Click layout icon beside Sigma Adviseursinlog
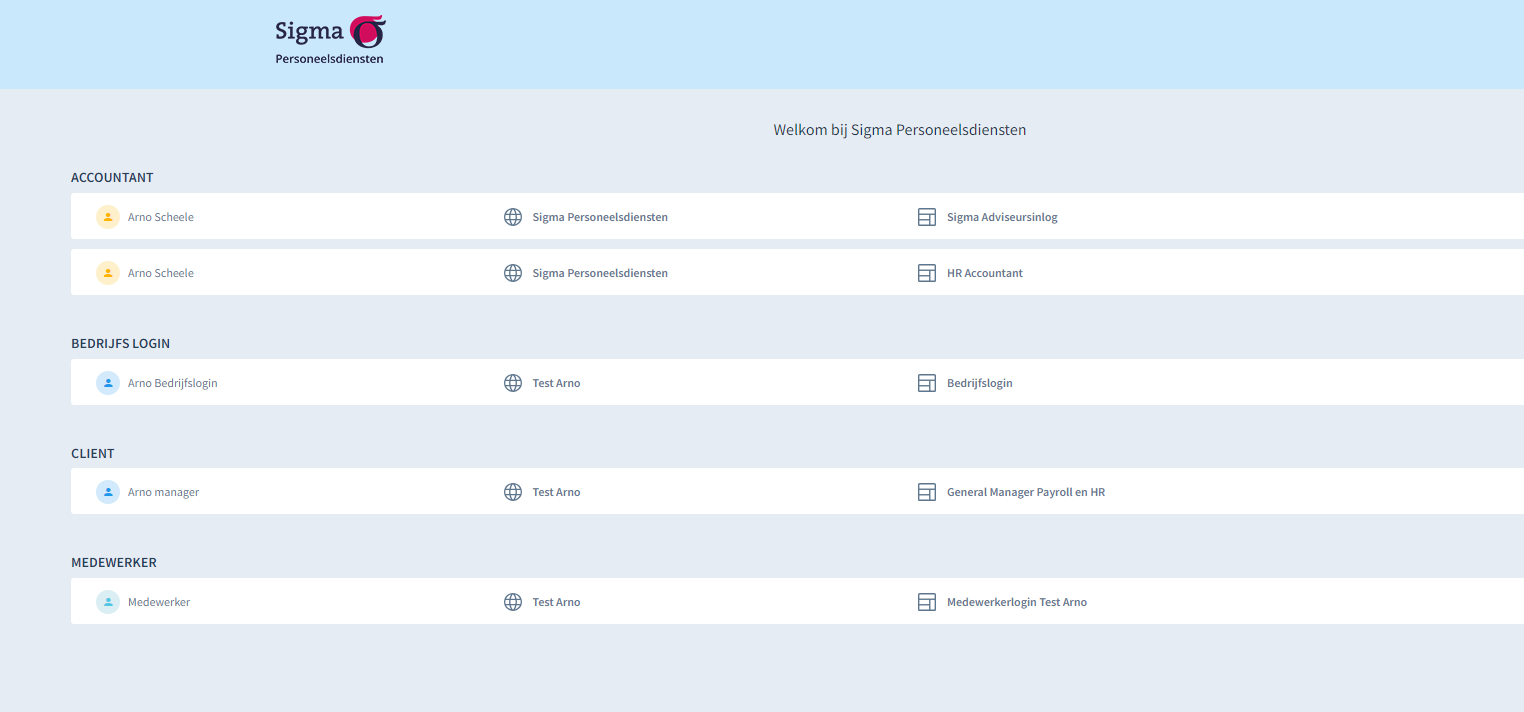Screen dimensions: 1524x712 coord(927,217)
